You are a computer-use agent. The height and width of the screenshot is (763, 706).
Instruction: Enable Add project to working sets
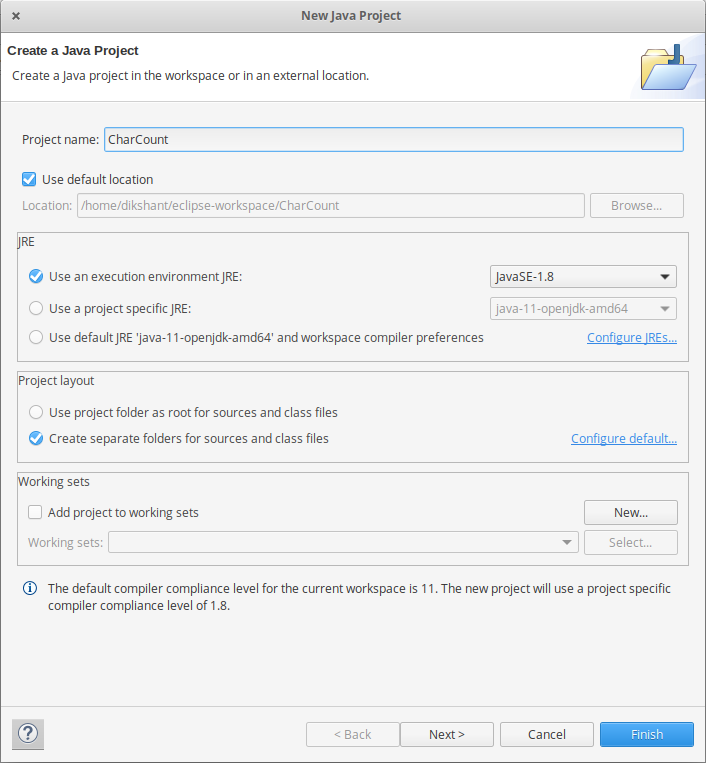tap(35, 512)
